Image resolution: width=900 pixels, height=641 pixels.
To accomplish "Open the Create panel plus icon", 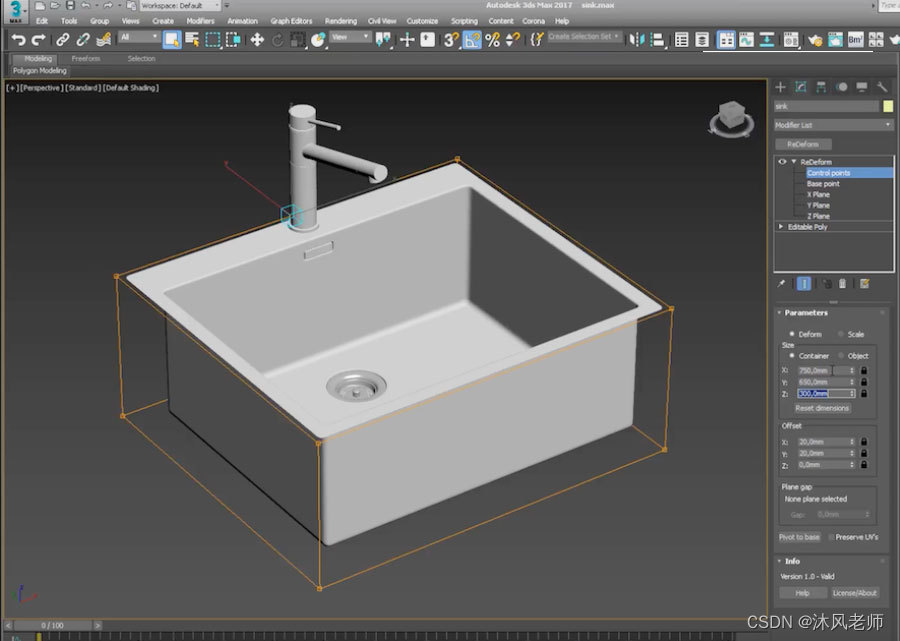I will [x=780, y=86].
